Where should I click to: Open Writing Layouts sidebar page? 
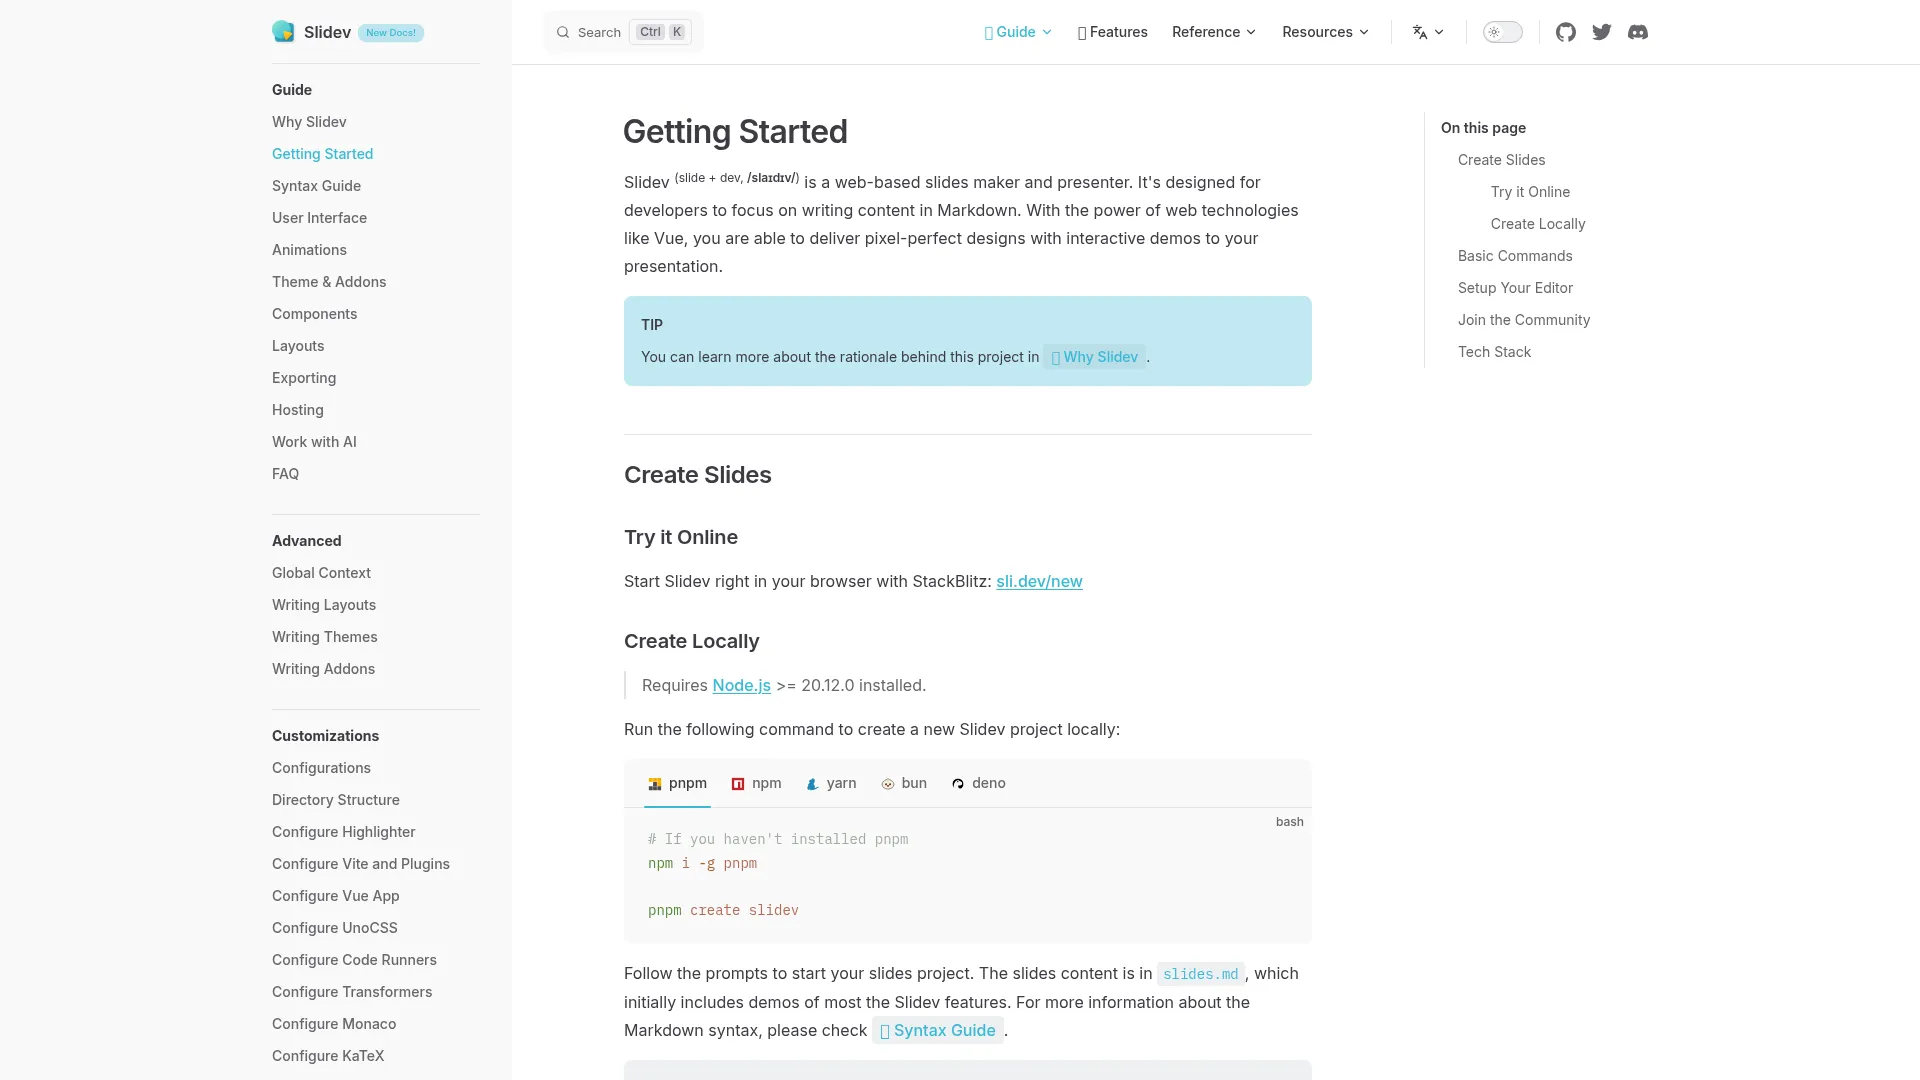pyautogui.click(x=324, y=605)
